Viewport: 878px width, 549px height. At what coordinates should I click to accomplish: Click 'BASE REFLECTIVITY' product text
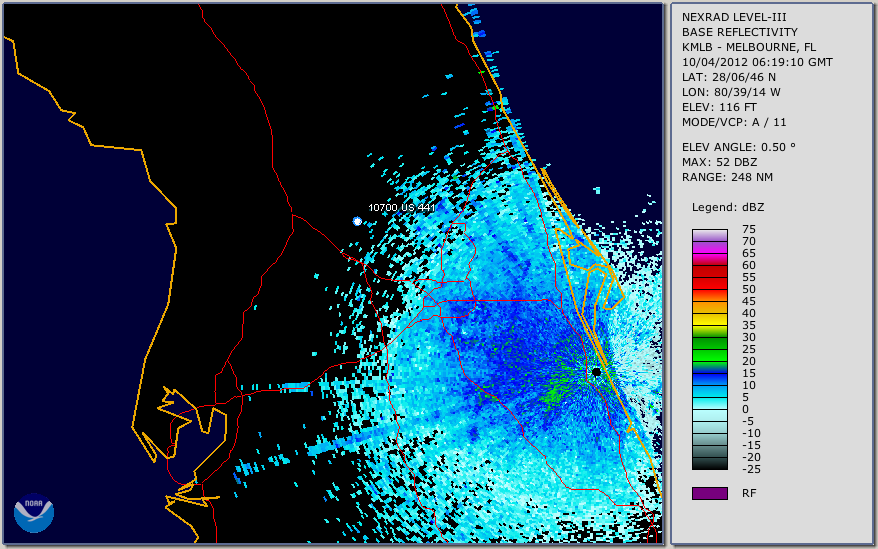pos(740,32)
